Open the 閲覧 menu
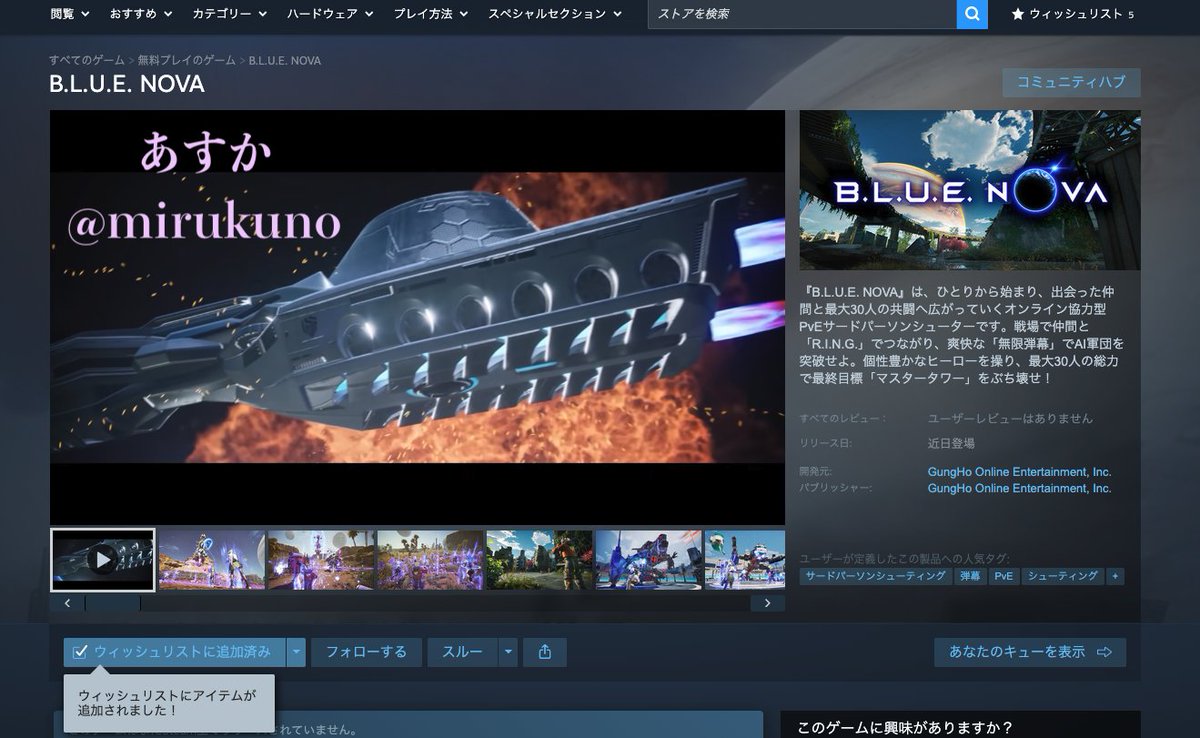The image size is (1200, 738). 70,14
